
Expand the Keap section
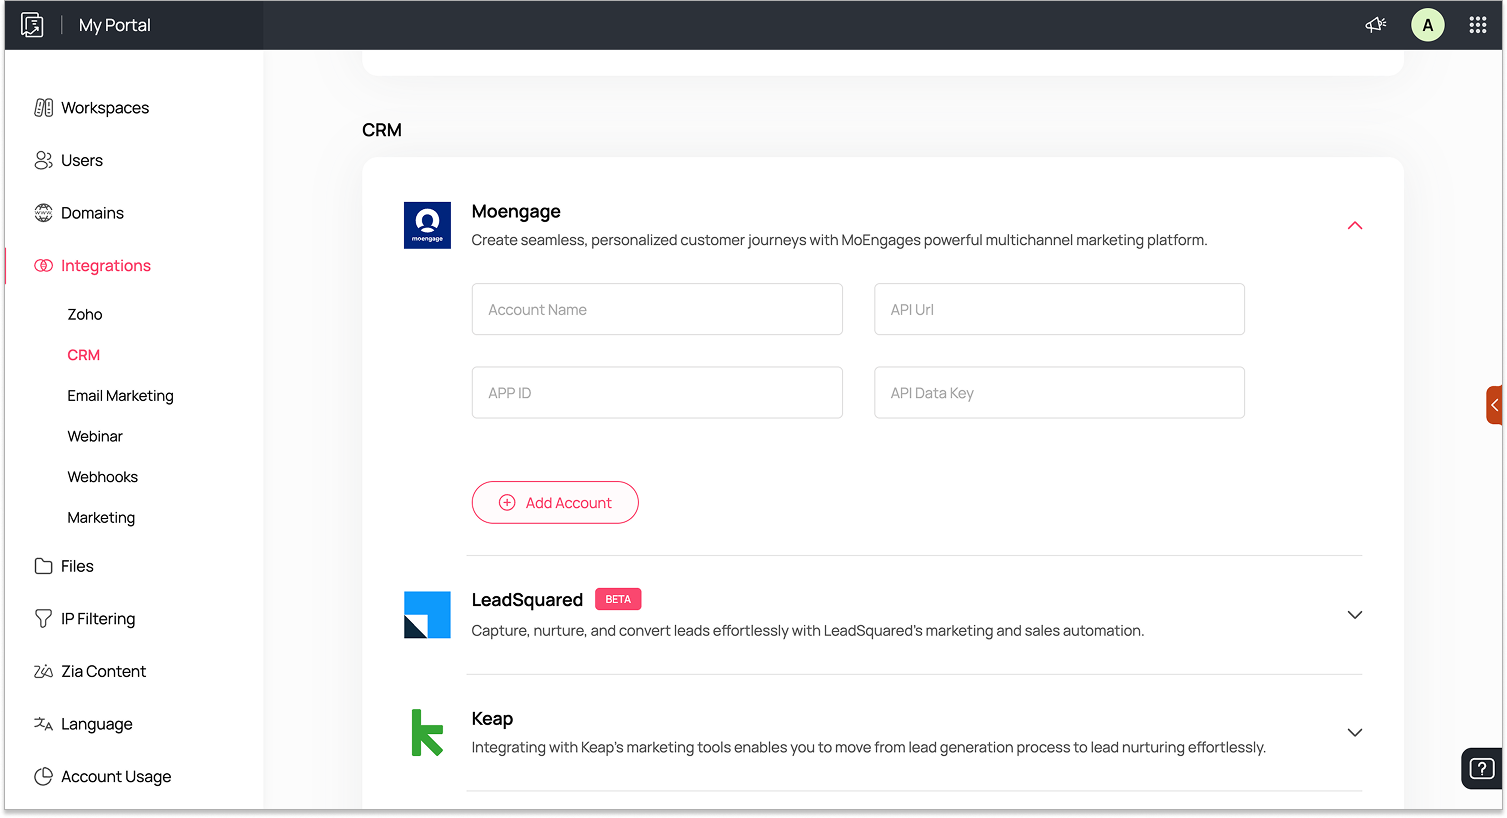[x=1355, y=733]
